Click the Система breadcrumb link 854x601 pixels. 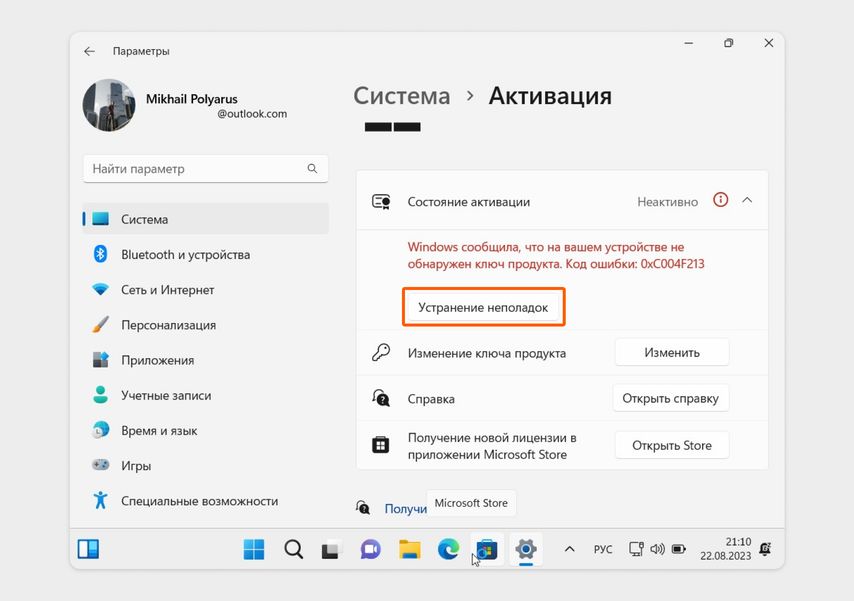click(x=402, y=96)
